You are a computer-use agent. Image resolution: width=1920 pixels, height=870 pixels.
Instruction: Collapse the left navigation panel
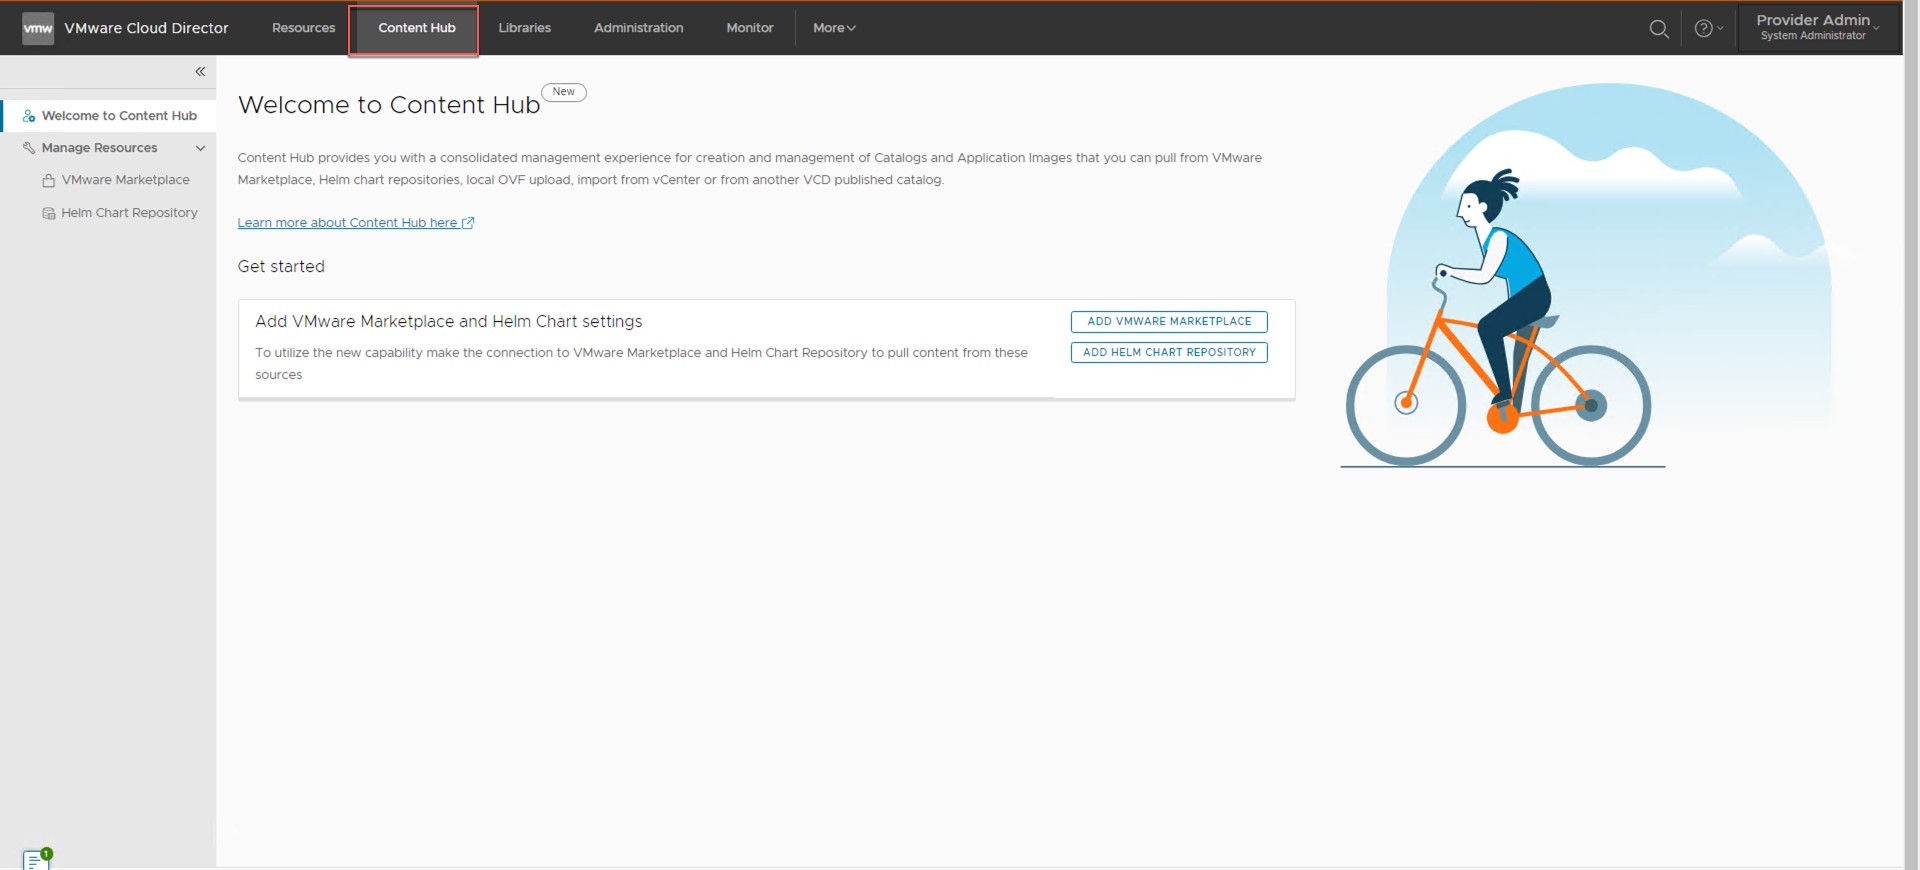click(x=200, y=72)
